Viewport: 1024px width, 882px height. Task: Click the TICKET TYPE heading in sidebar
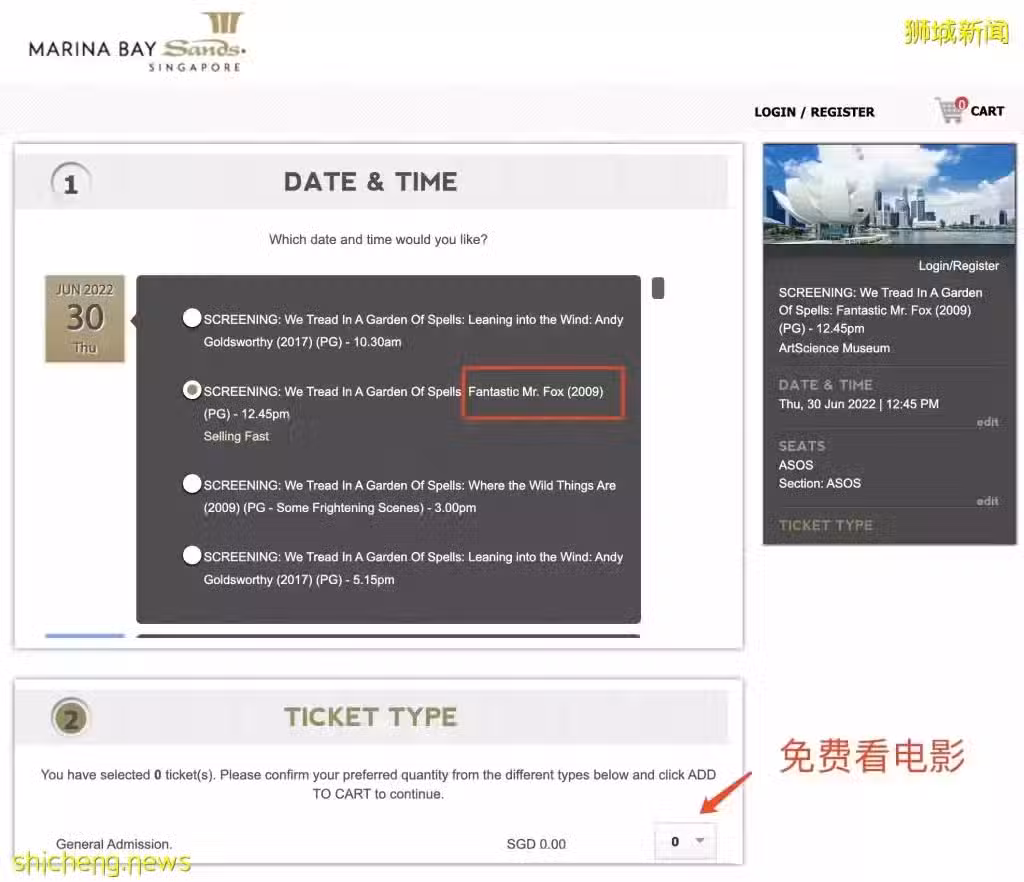click(825, 526)
